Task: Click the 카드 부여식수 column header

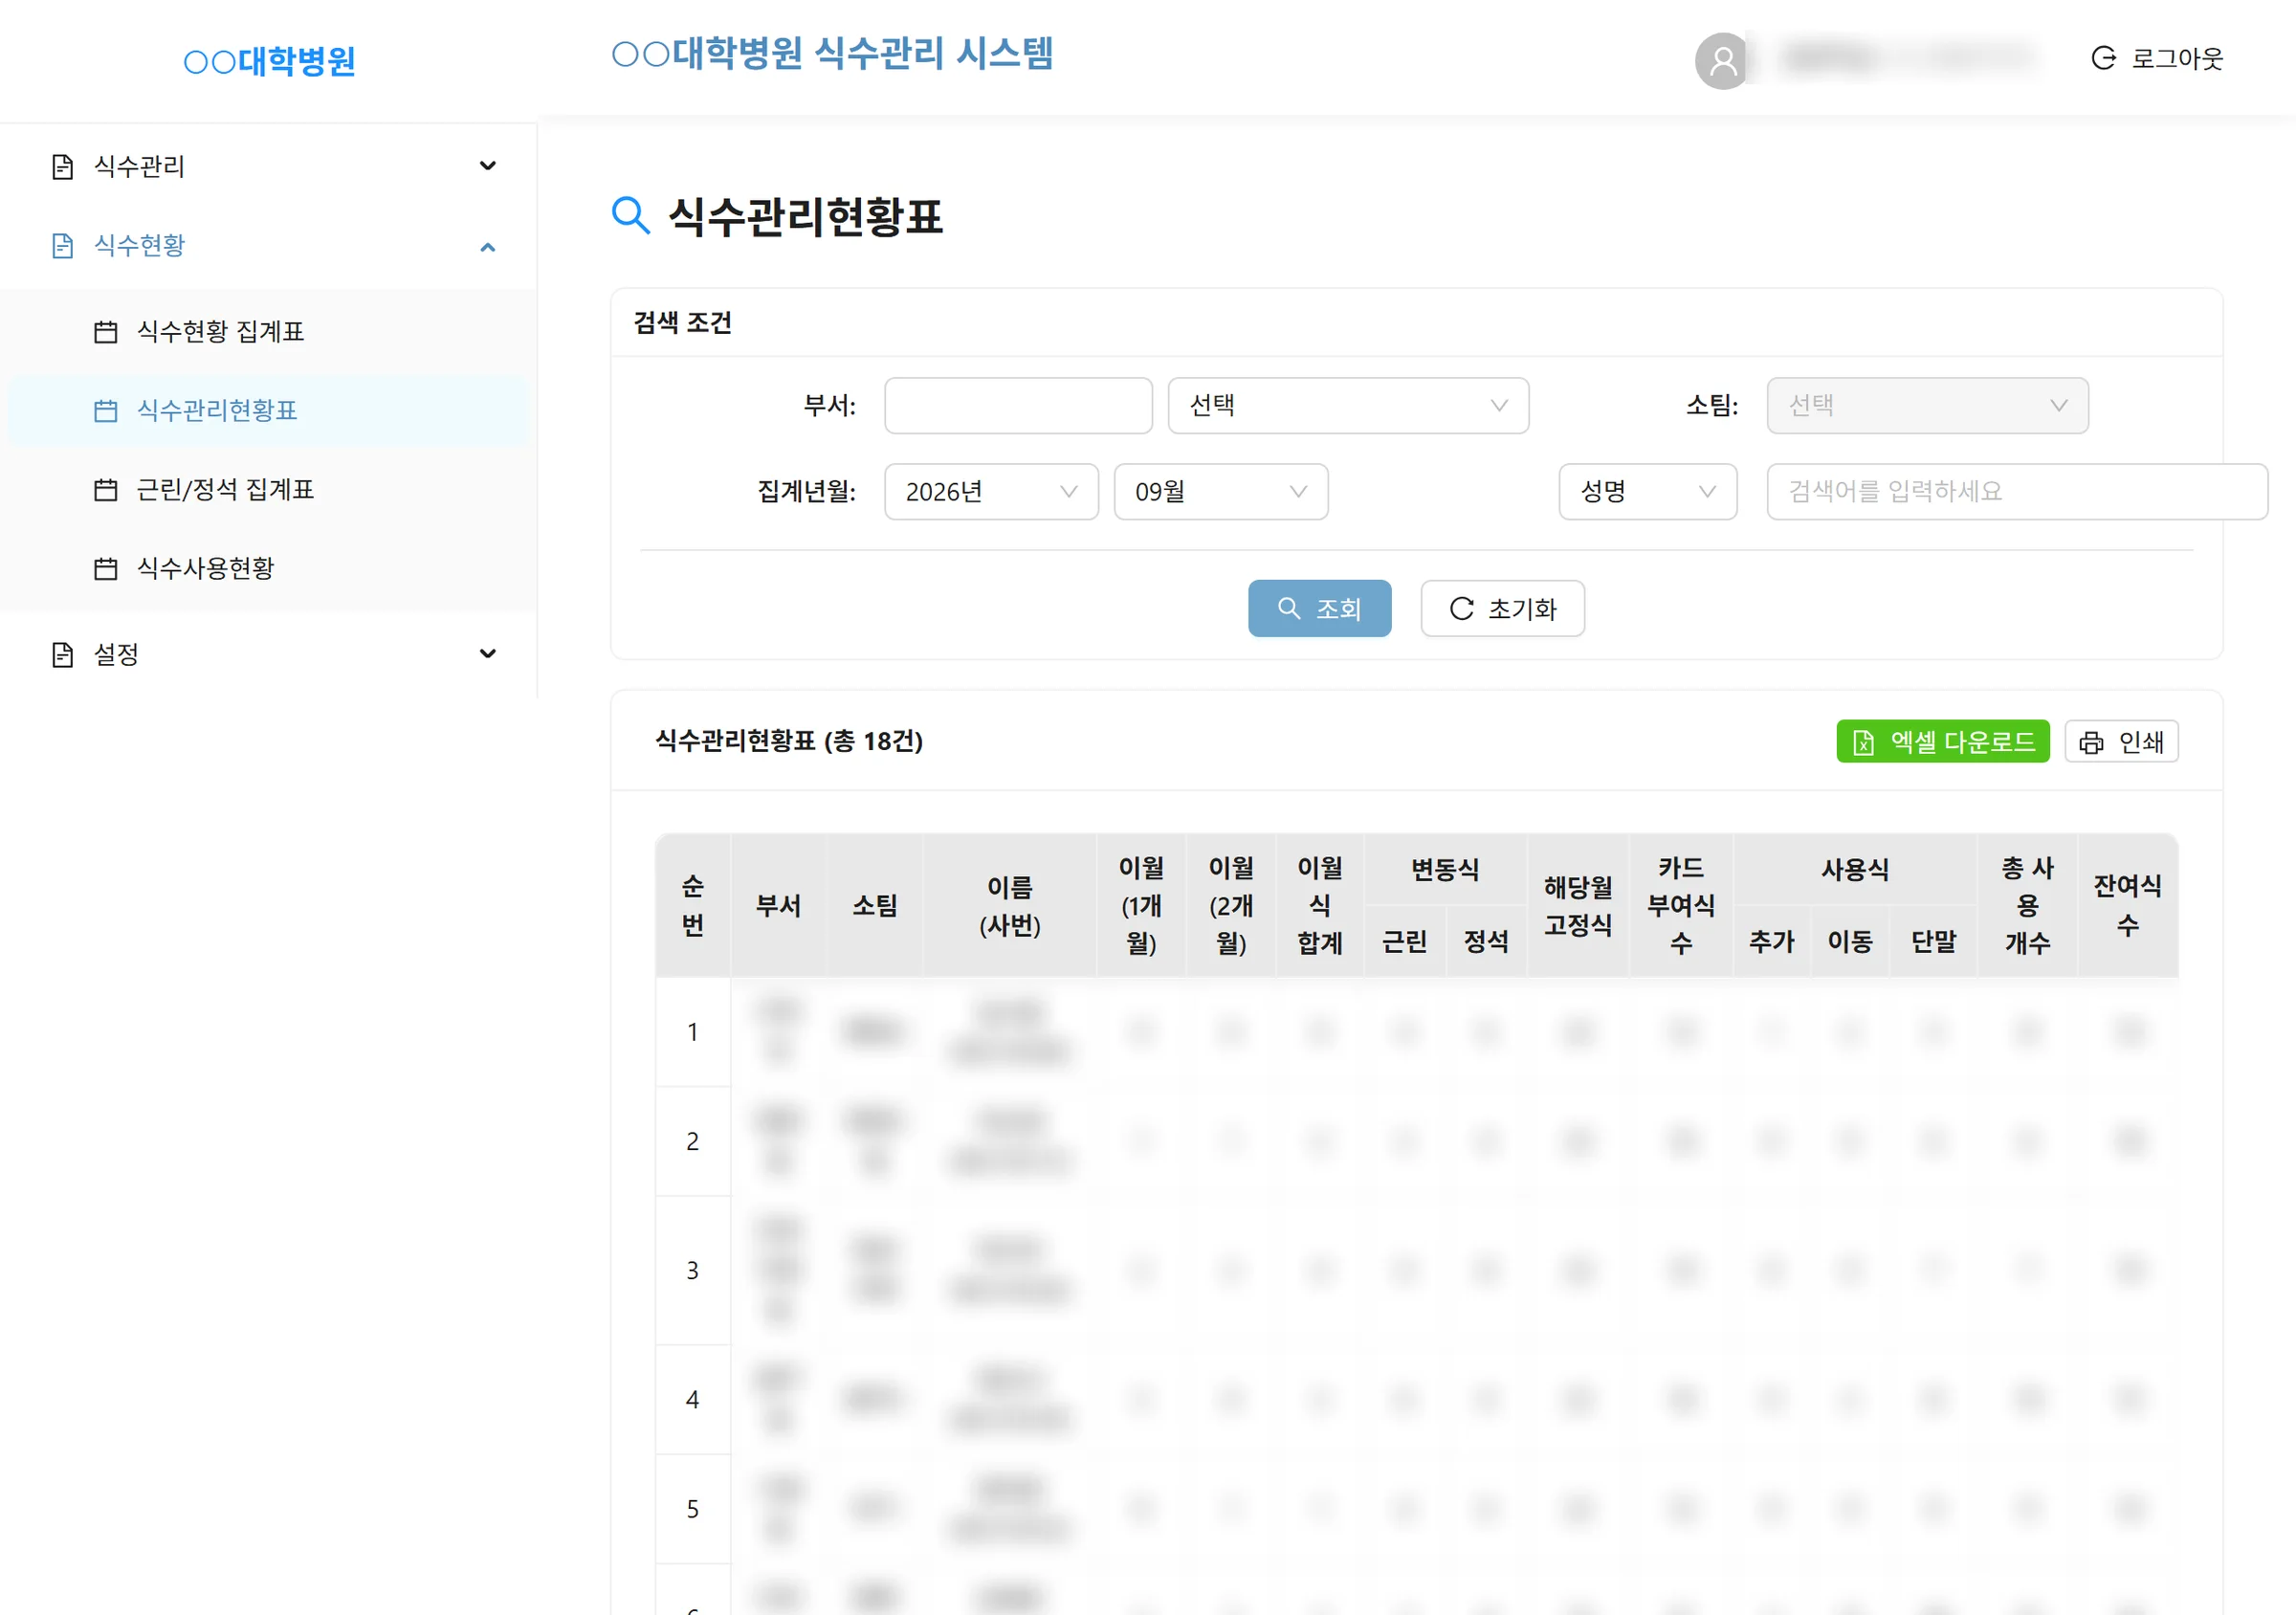Action: (1680, 905)
